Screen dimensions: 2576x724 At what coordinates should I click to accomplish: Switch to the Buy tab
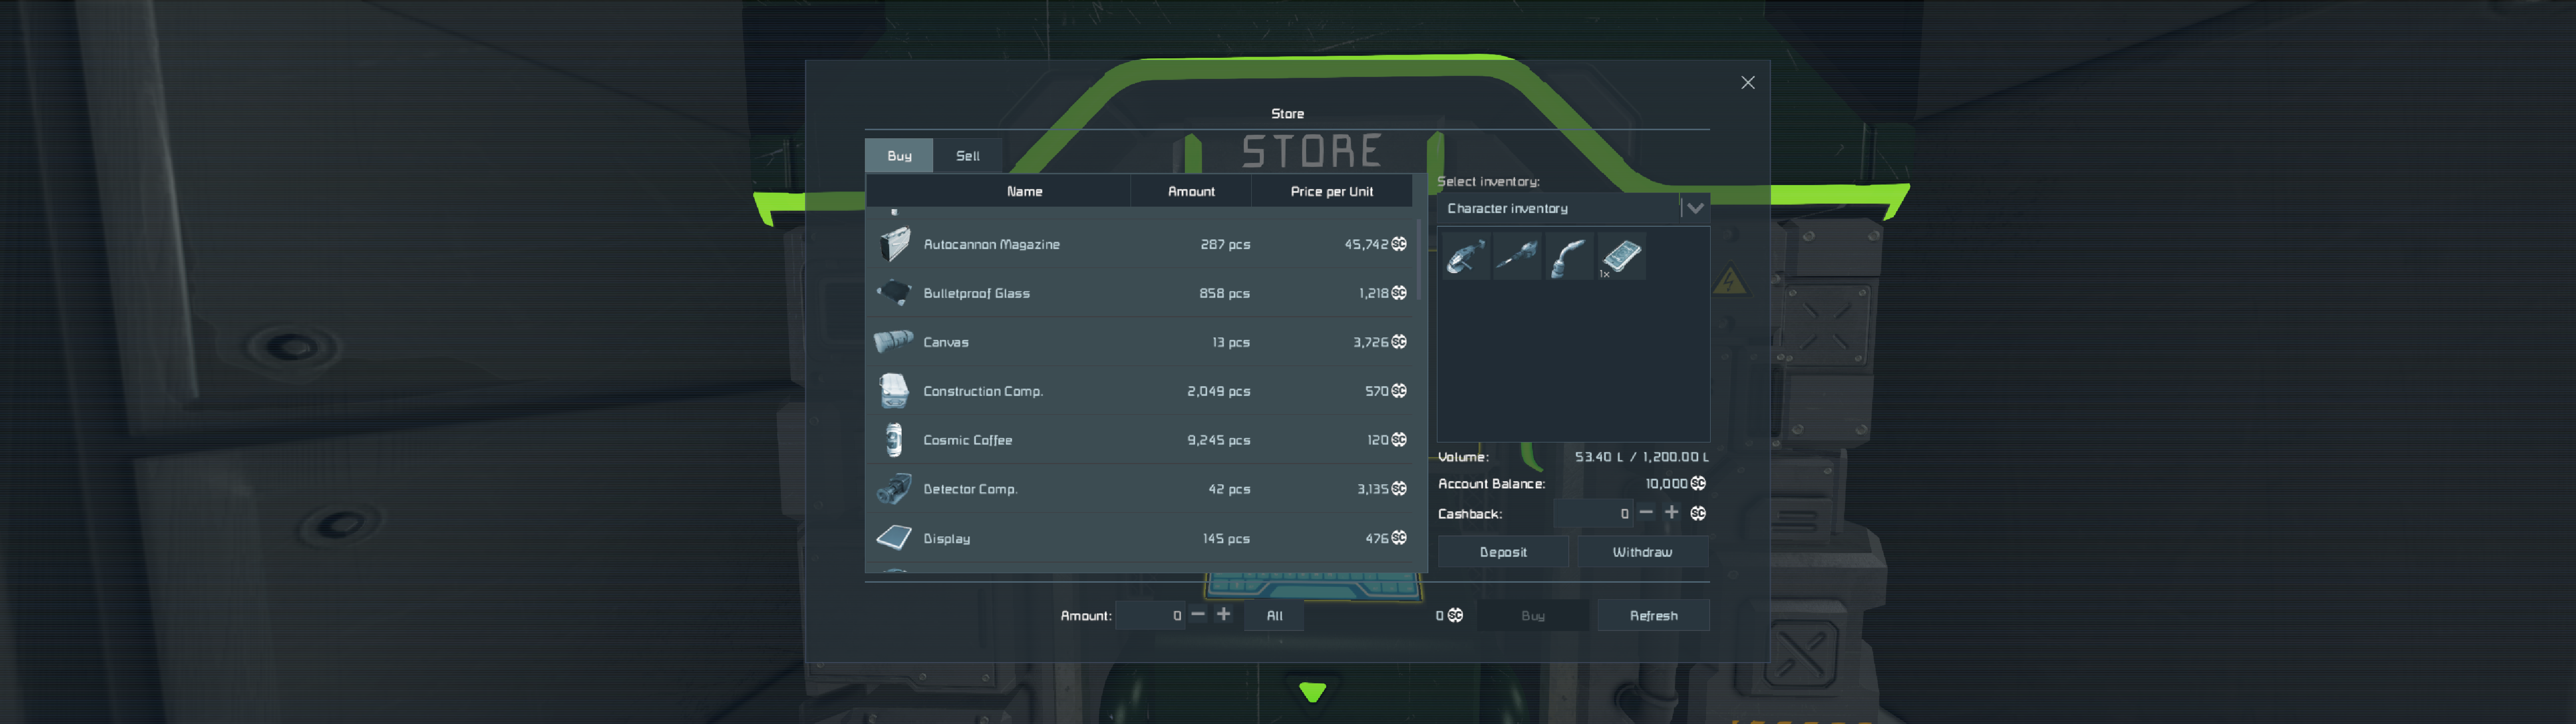pyautogui.click(x=899, y=156)
